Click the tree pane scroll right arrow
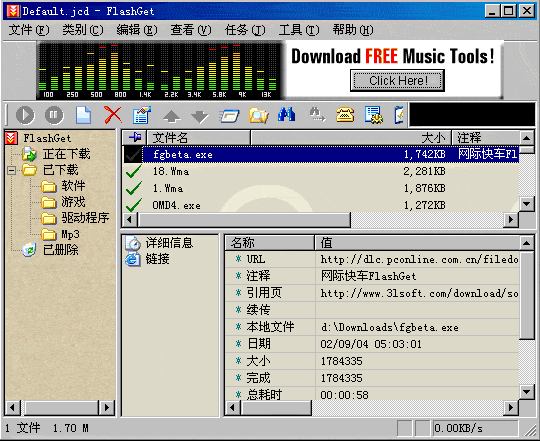This screenshot has height=441, width=540. pyautogui.click(x=107, y=408)
